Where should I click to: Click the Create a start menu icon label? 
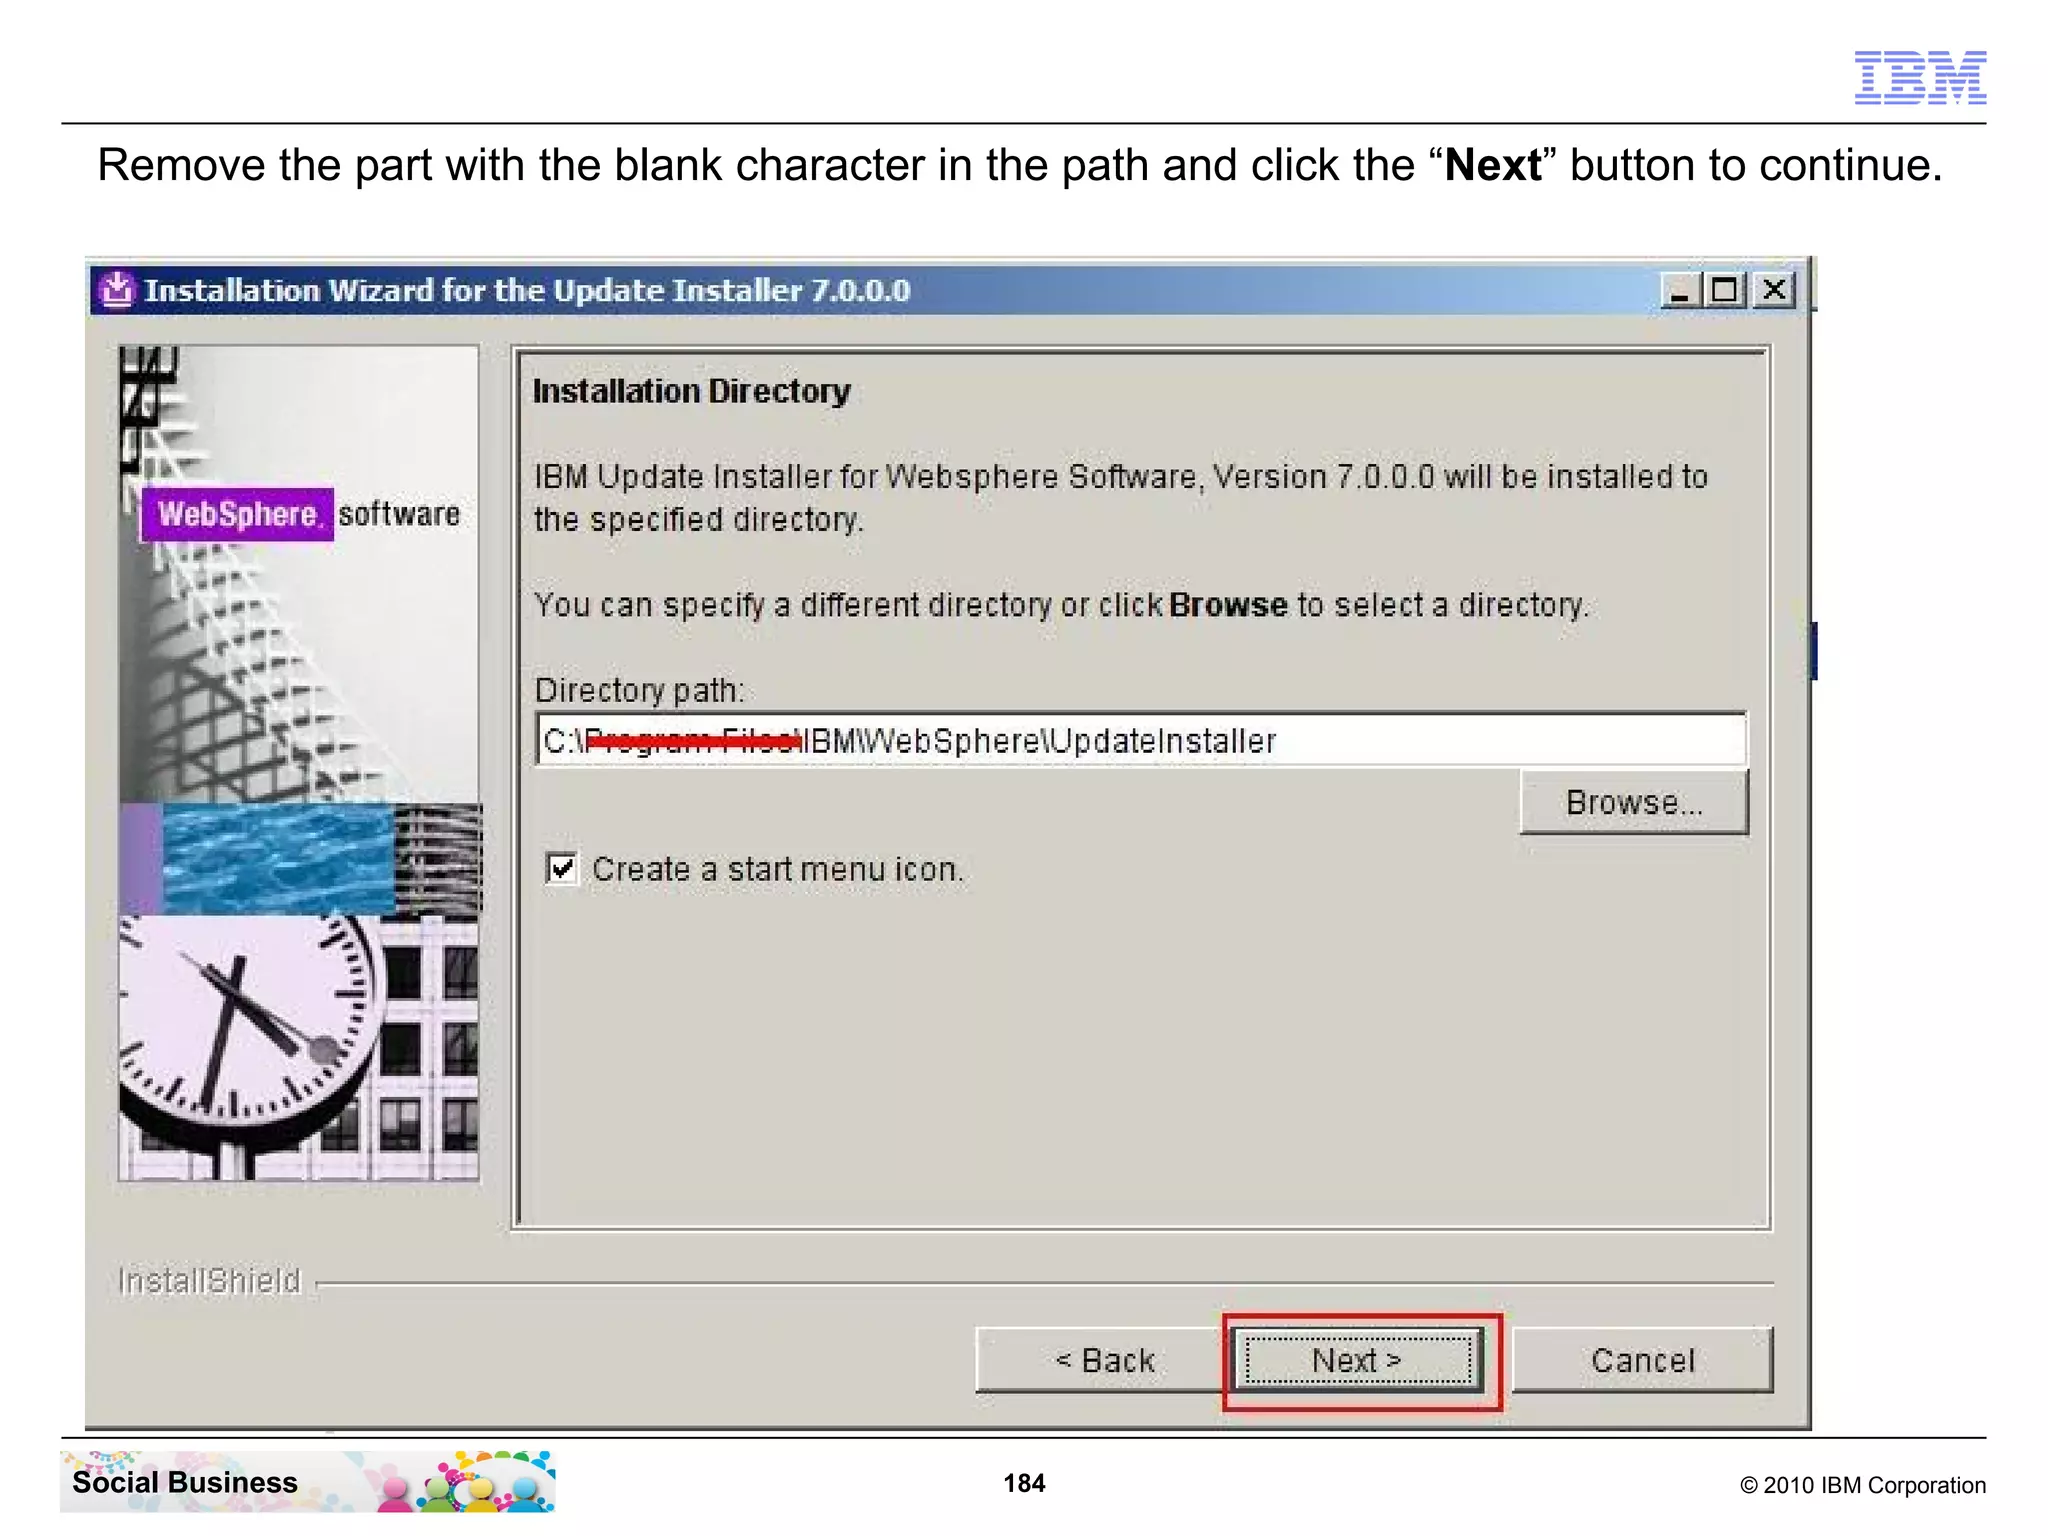click(778, 869)
